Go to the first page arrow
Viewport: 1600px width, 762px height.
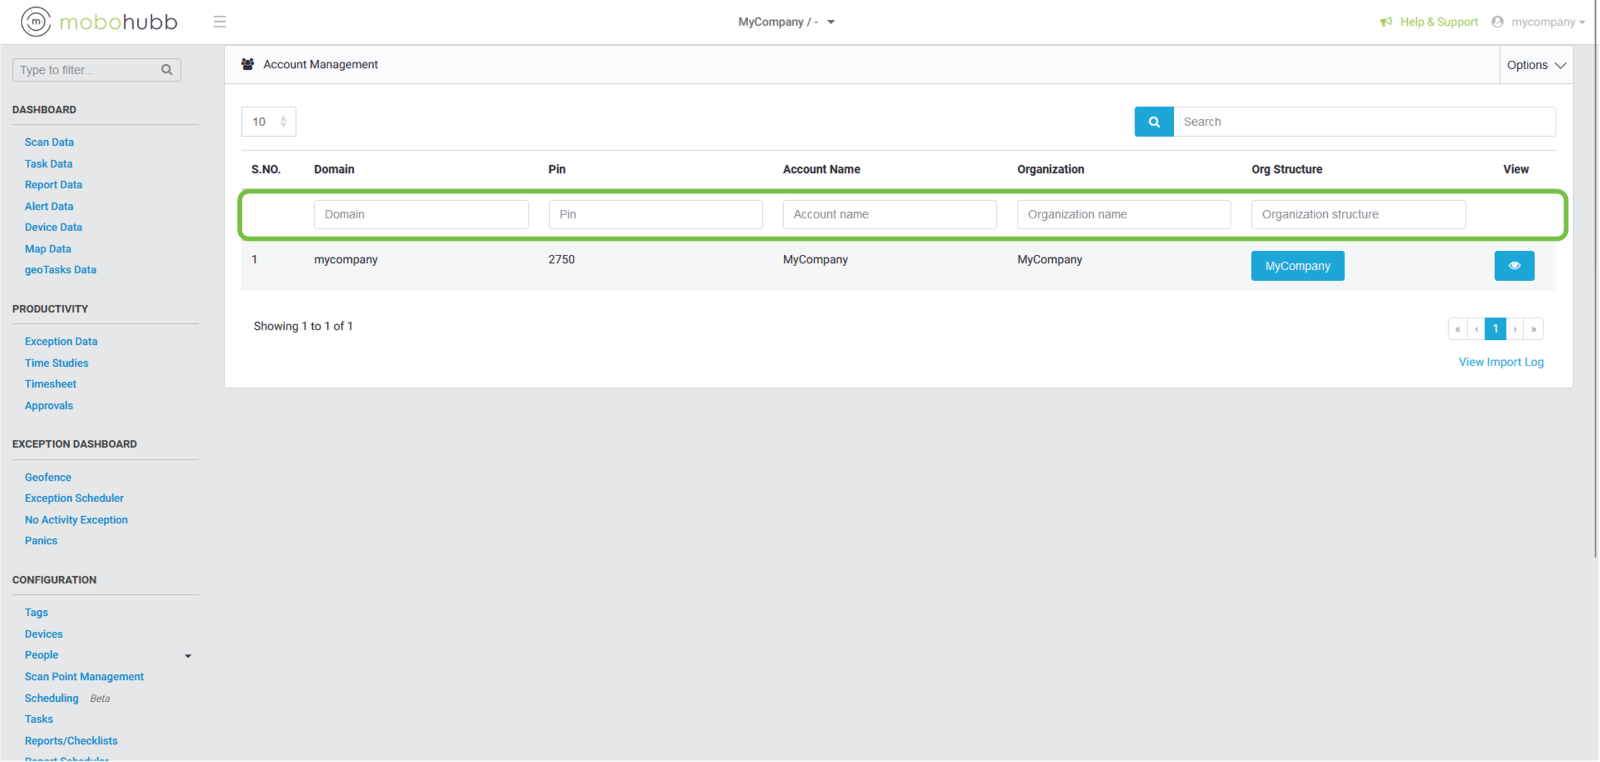pyautogui.click(x=1458, y=329)
